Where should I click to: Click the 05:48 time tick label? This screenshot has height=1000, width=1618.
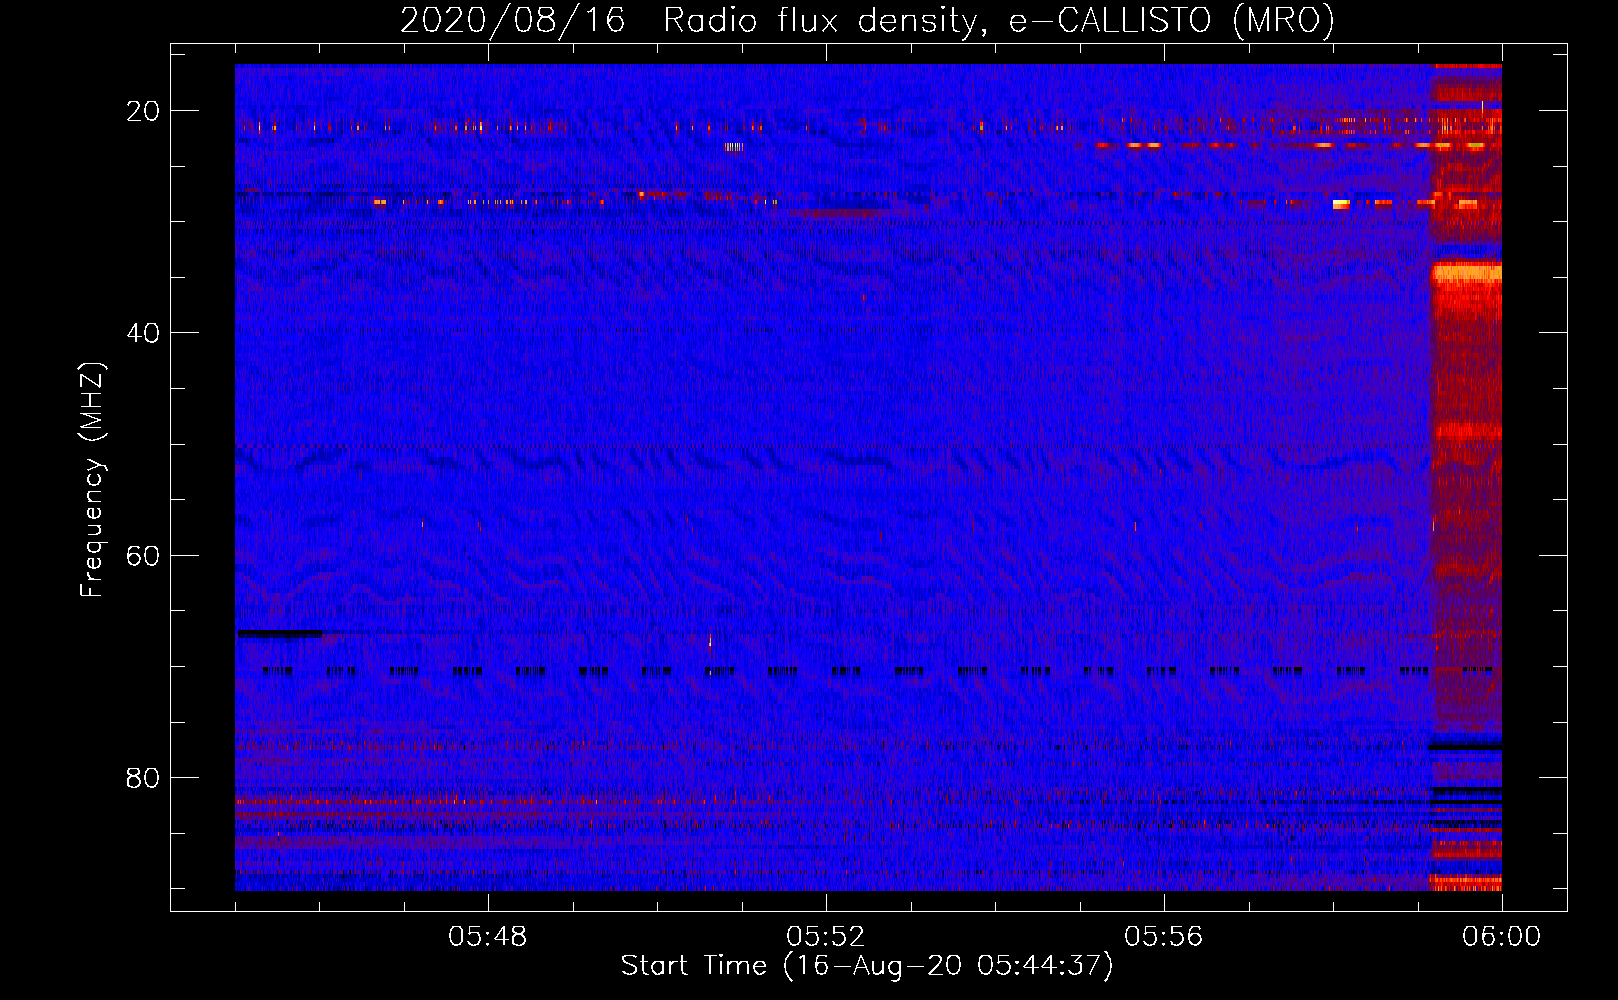[x=488, y=937]
